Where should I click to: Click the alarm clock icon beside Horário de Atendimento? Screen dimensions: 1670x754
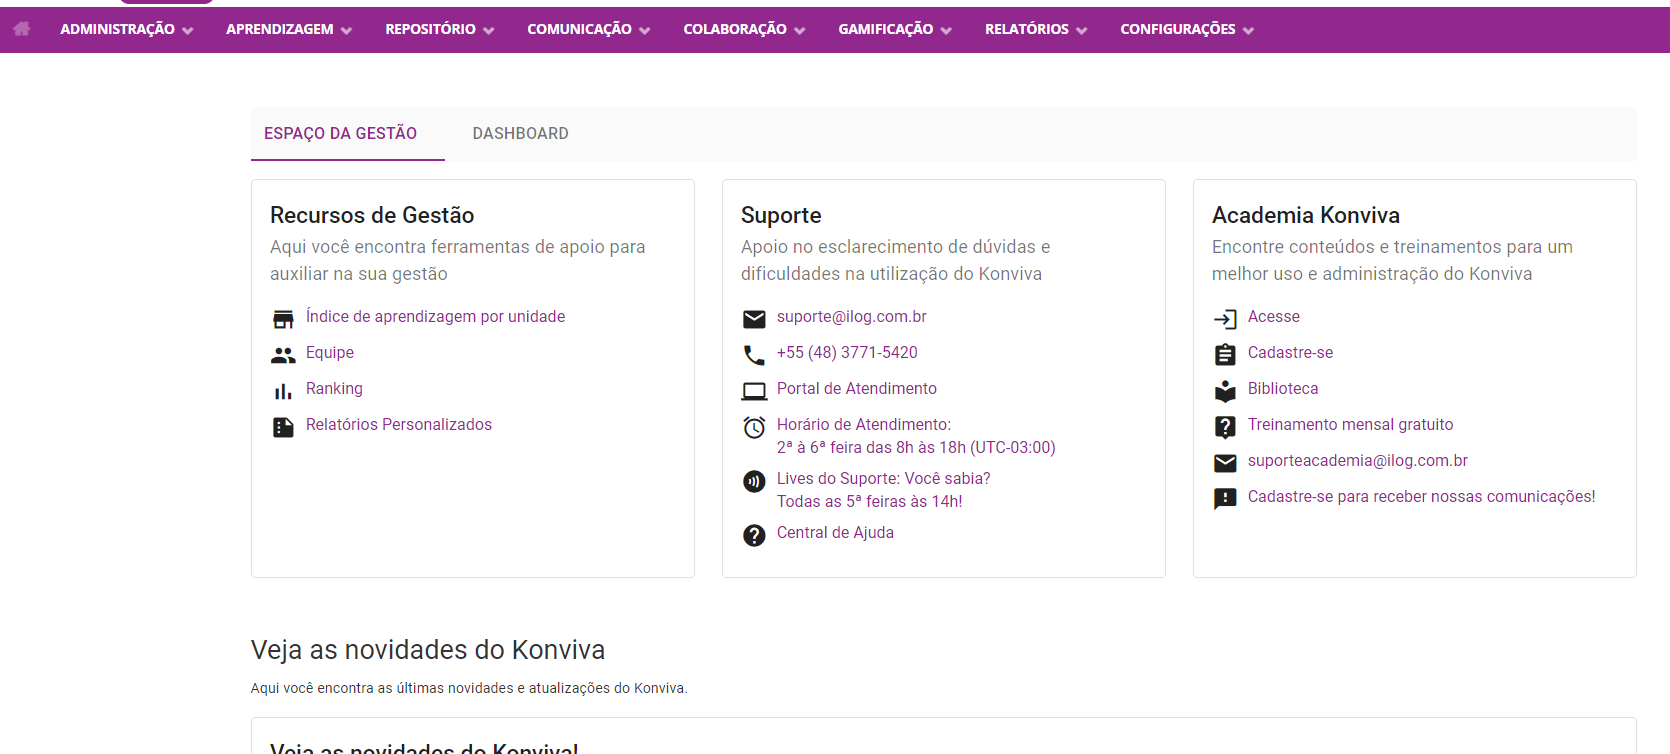[x=754, y=427]
